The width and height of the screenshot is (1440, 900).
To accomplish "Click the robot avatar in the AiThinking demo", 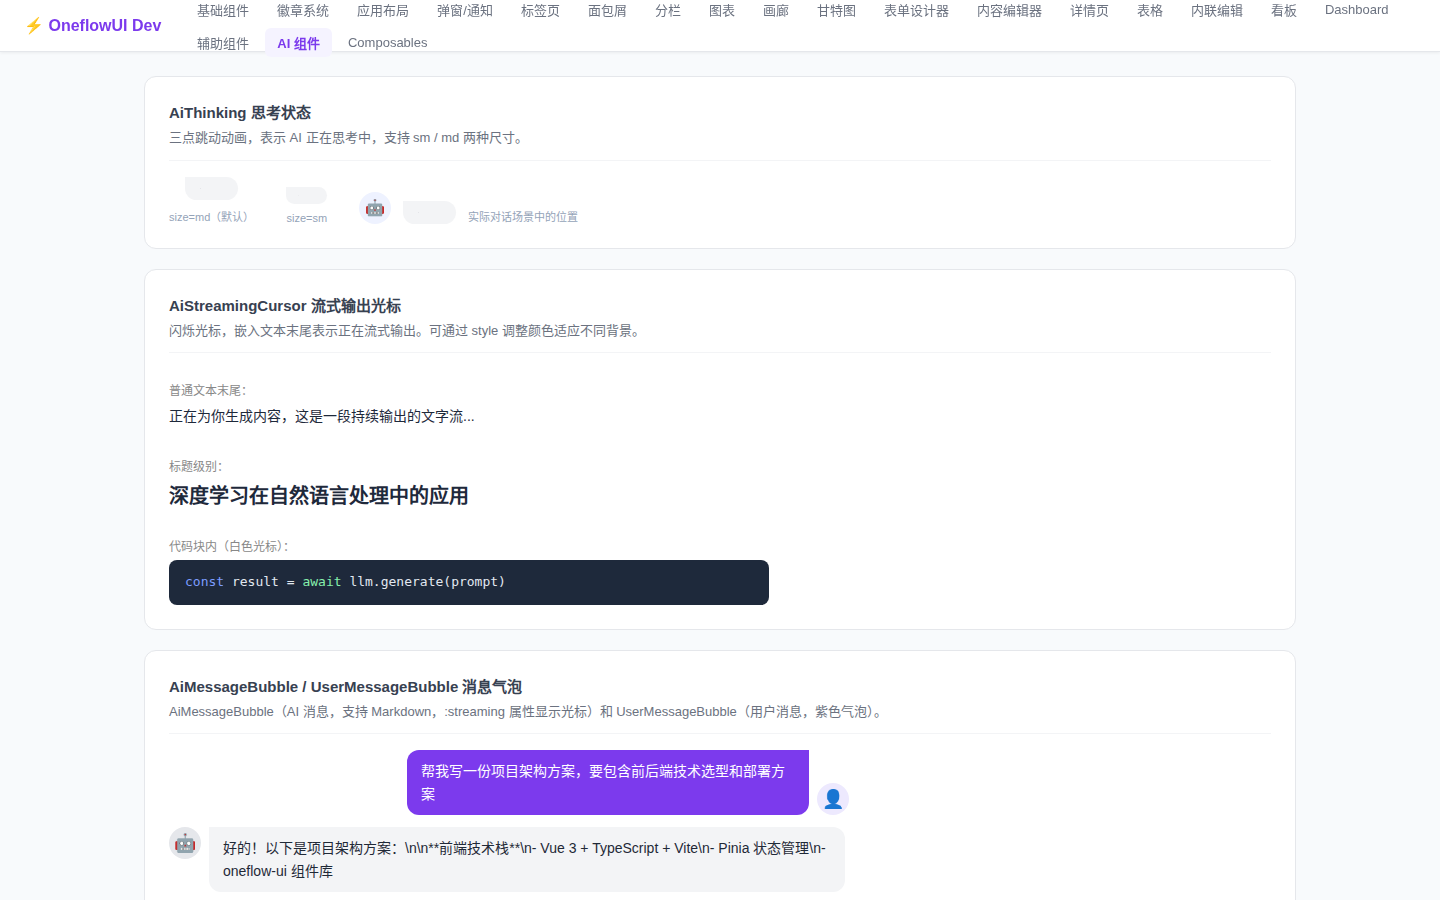I will [x=375, y=208].
